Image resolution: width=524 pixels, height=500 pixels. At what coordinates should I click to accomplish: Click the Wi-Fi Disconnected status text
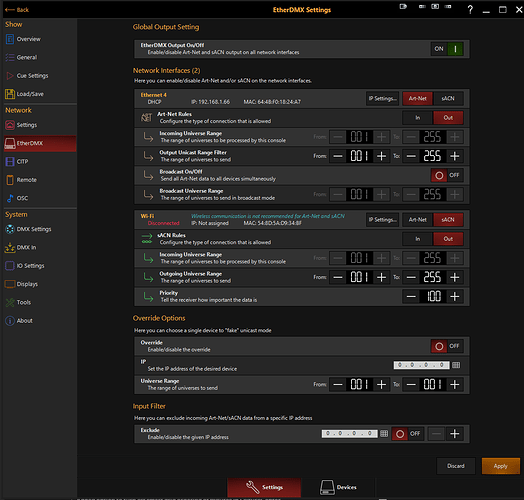click(x=163, y=223)
